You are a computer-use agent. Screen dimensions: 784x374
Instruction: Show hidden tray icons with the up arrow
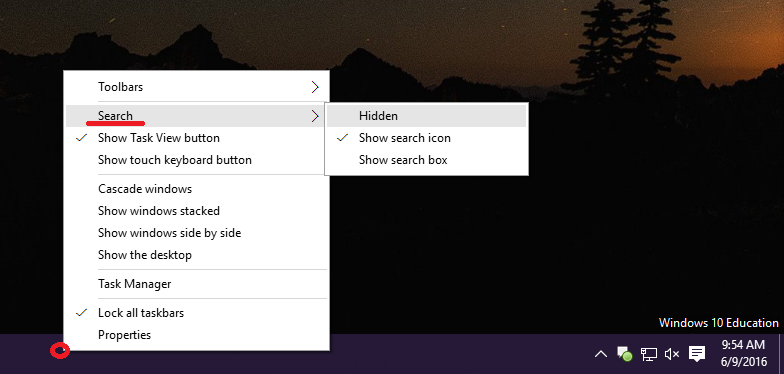click(600, 354)
